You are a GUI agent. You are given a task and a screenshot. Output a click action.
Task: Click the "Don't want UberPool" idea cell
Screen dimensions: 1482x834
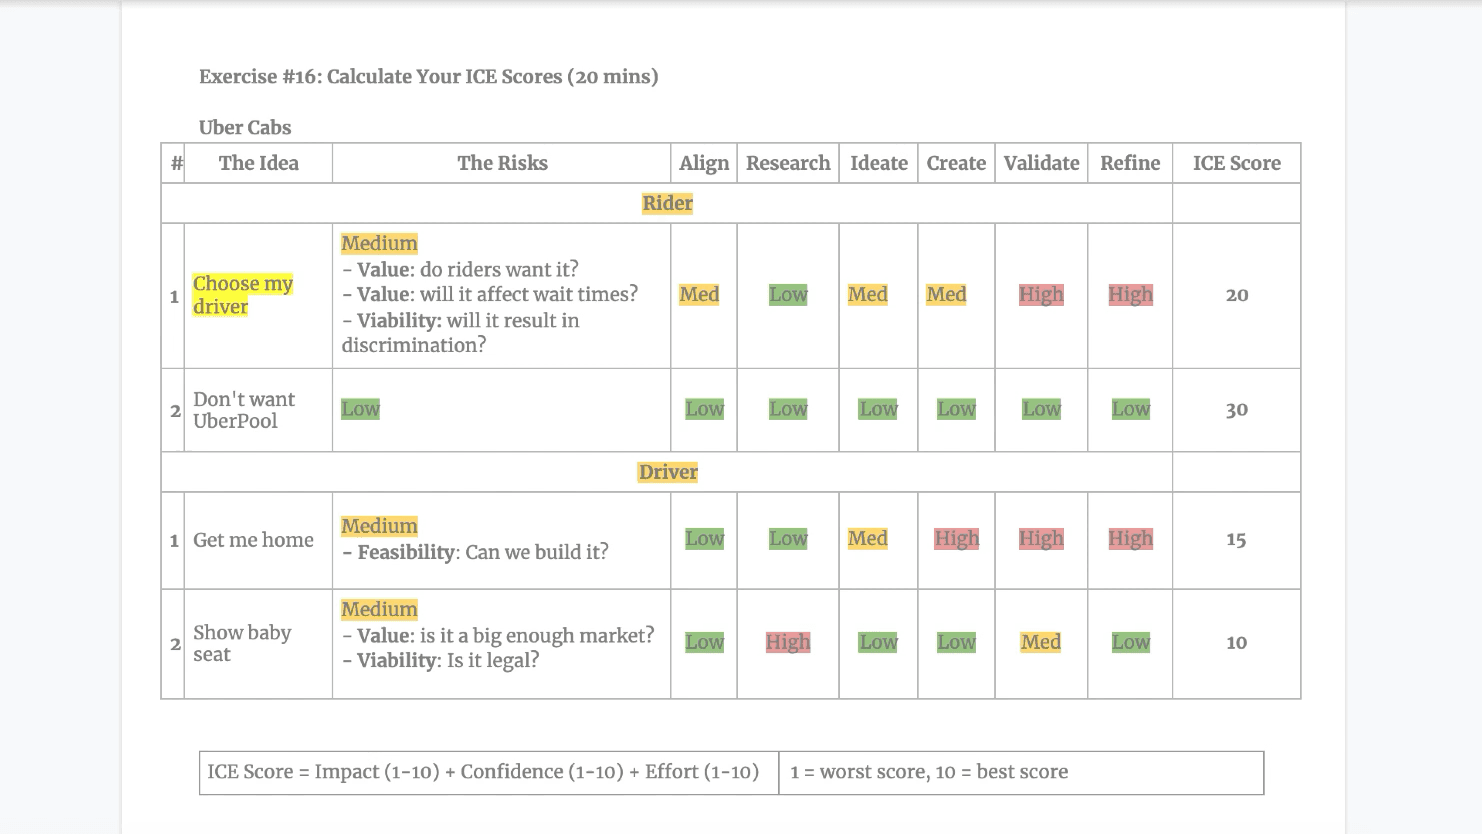(x=244, y=410)
